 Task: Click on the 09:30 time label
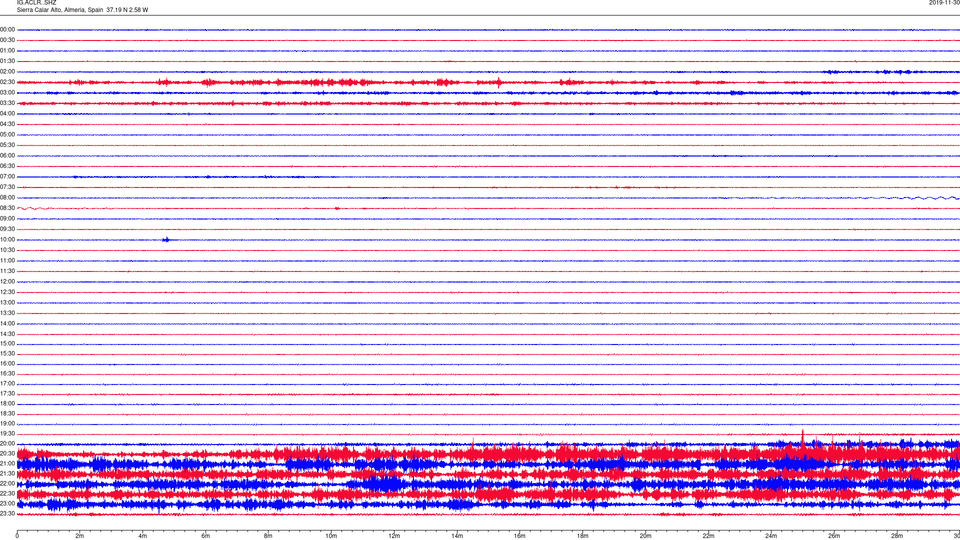(x=7, y=229)
